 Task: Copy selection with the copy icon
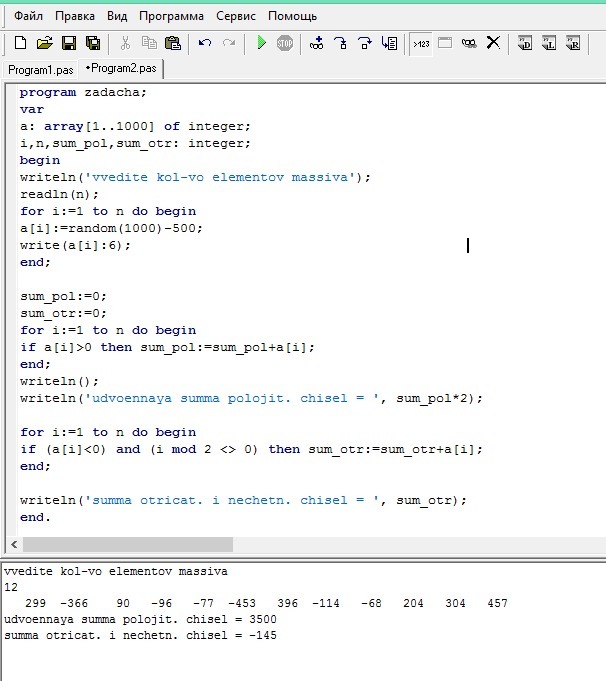pos(149,43)
